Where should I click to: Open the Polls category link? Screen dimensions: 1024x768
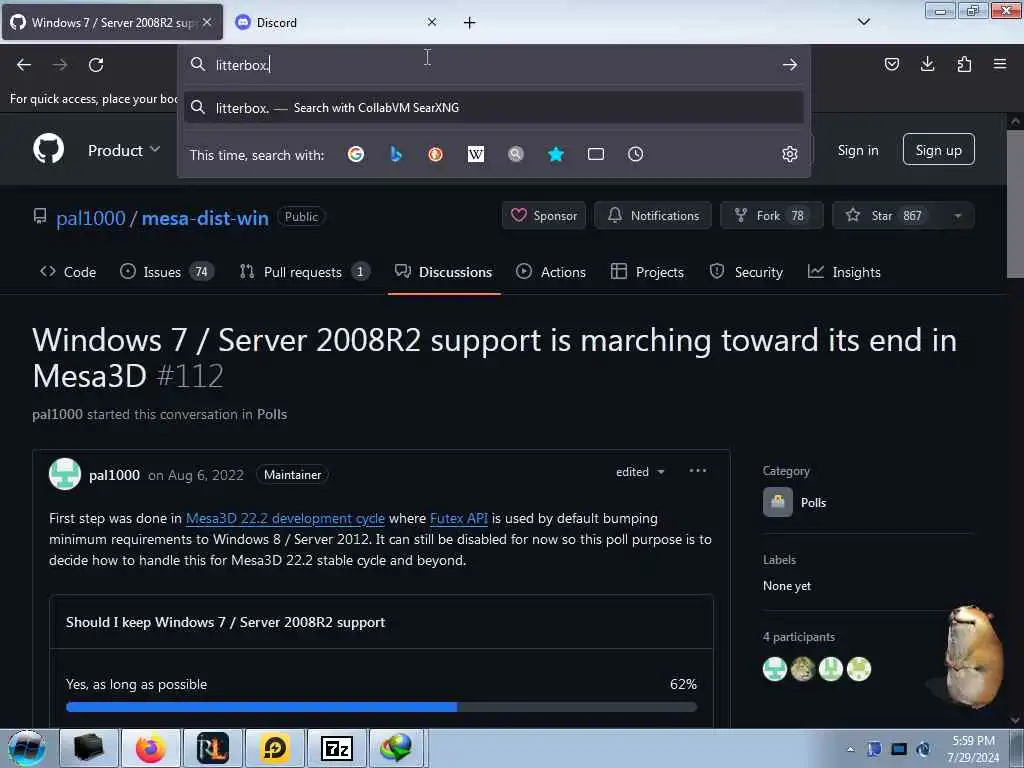click(x=813, y=502)
